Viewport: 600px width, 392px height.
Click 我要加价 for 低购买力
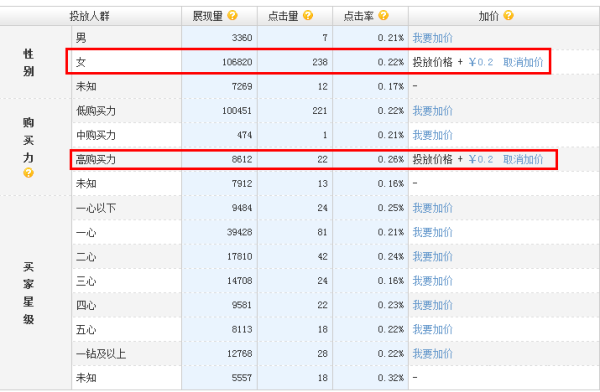[x=432, y=111]
